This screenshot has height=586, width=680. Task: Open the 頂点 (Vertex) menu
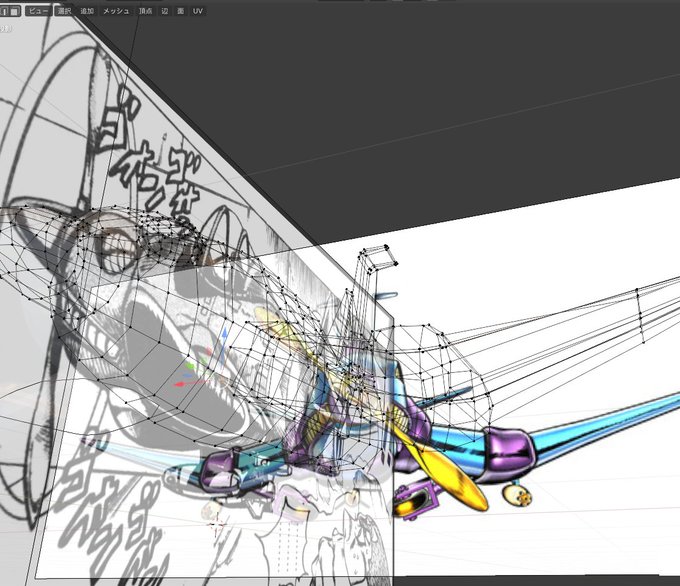(x=145, y=11)
